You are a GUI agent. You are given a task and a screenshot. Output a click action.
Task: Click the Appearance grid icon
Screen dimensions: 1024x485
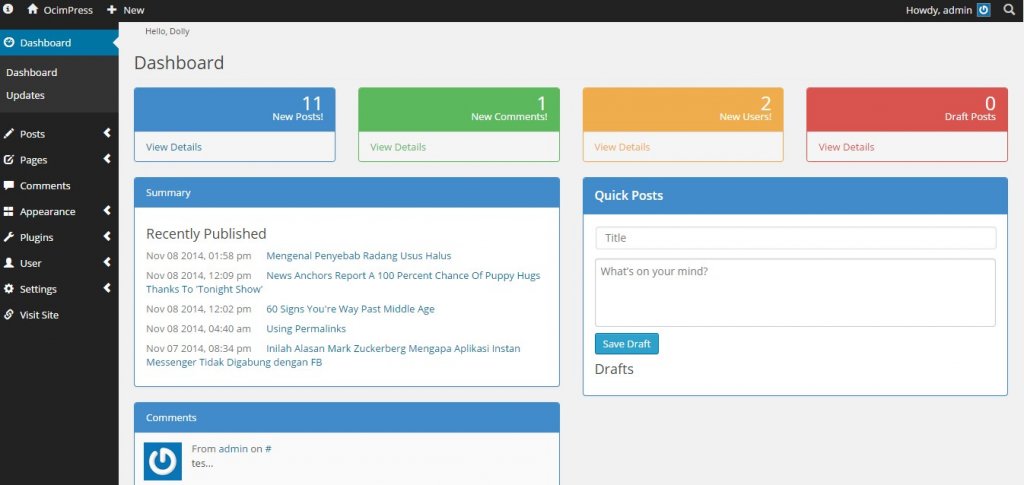point(8,211)
